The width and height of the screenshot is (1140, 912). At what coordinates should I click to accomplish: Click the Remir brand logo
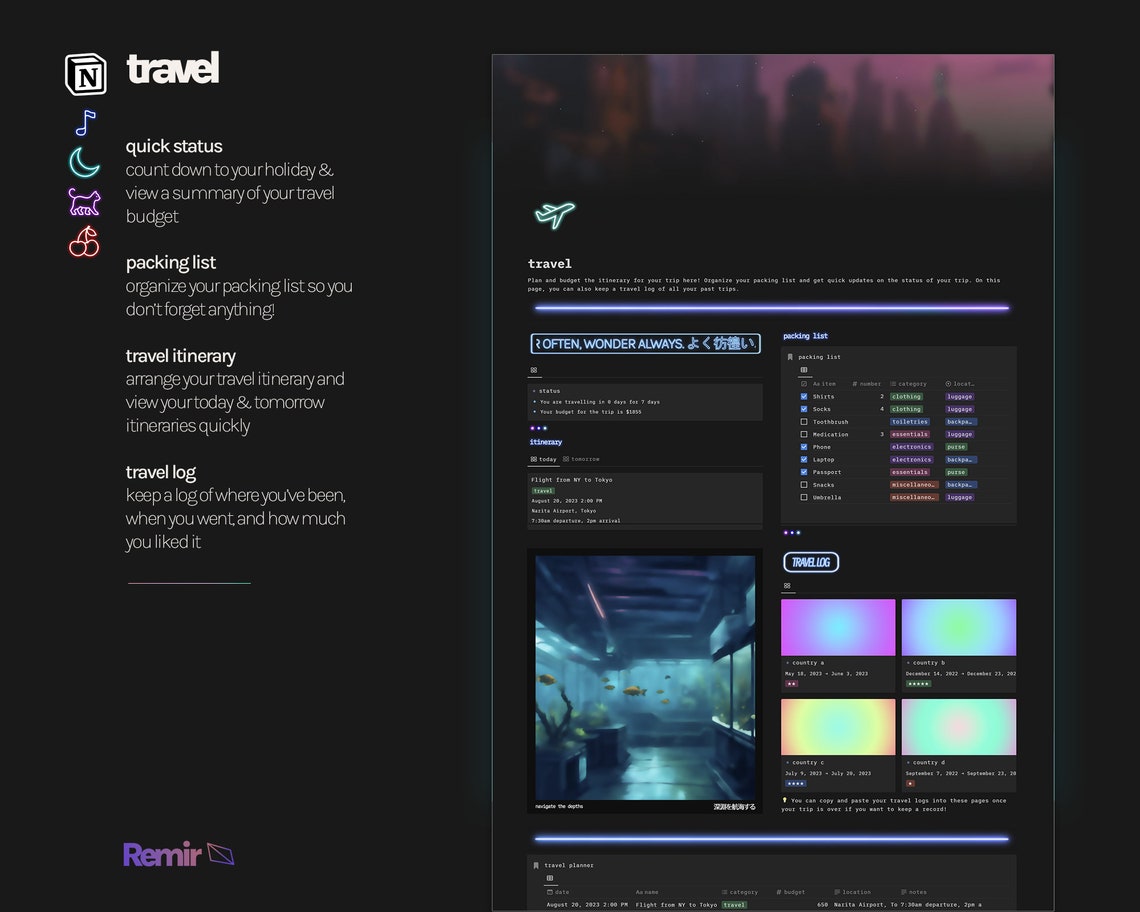[x=179, y=854]
